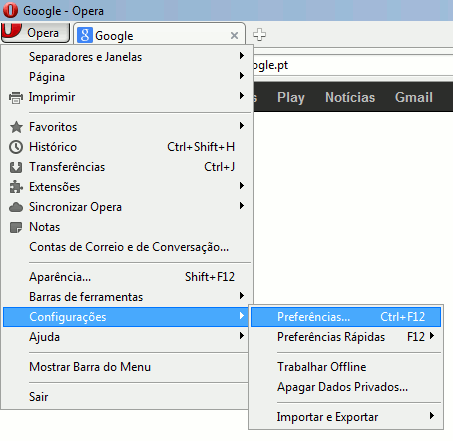Choose Trabalhar Offline
Image resolution: width=453 pixels, height=441 pixels.
tap(346, 367)
